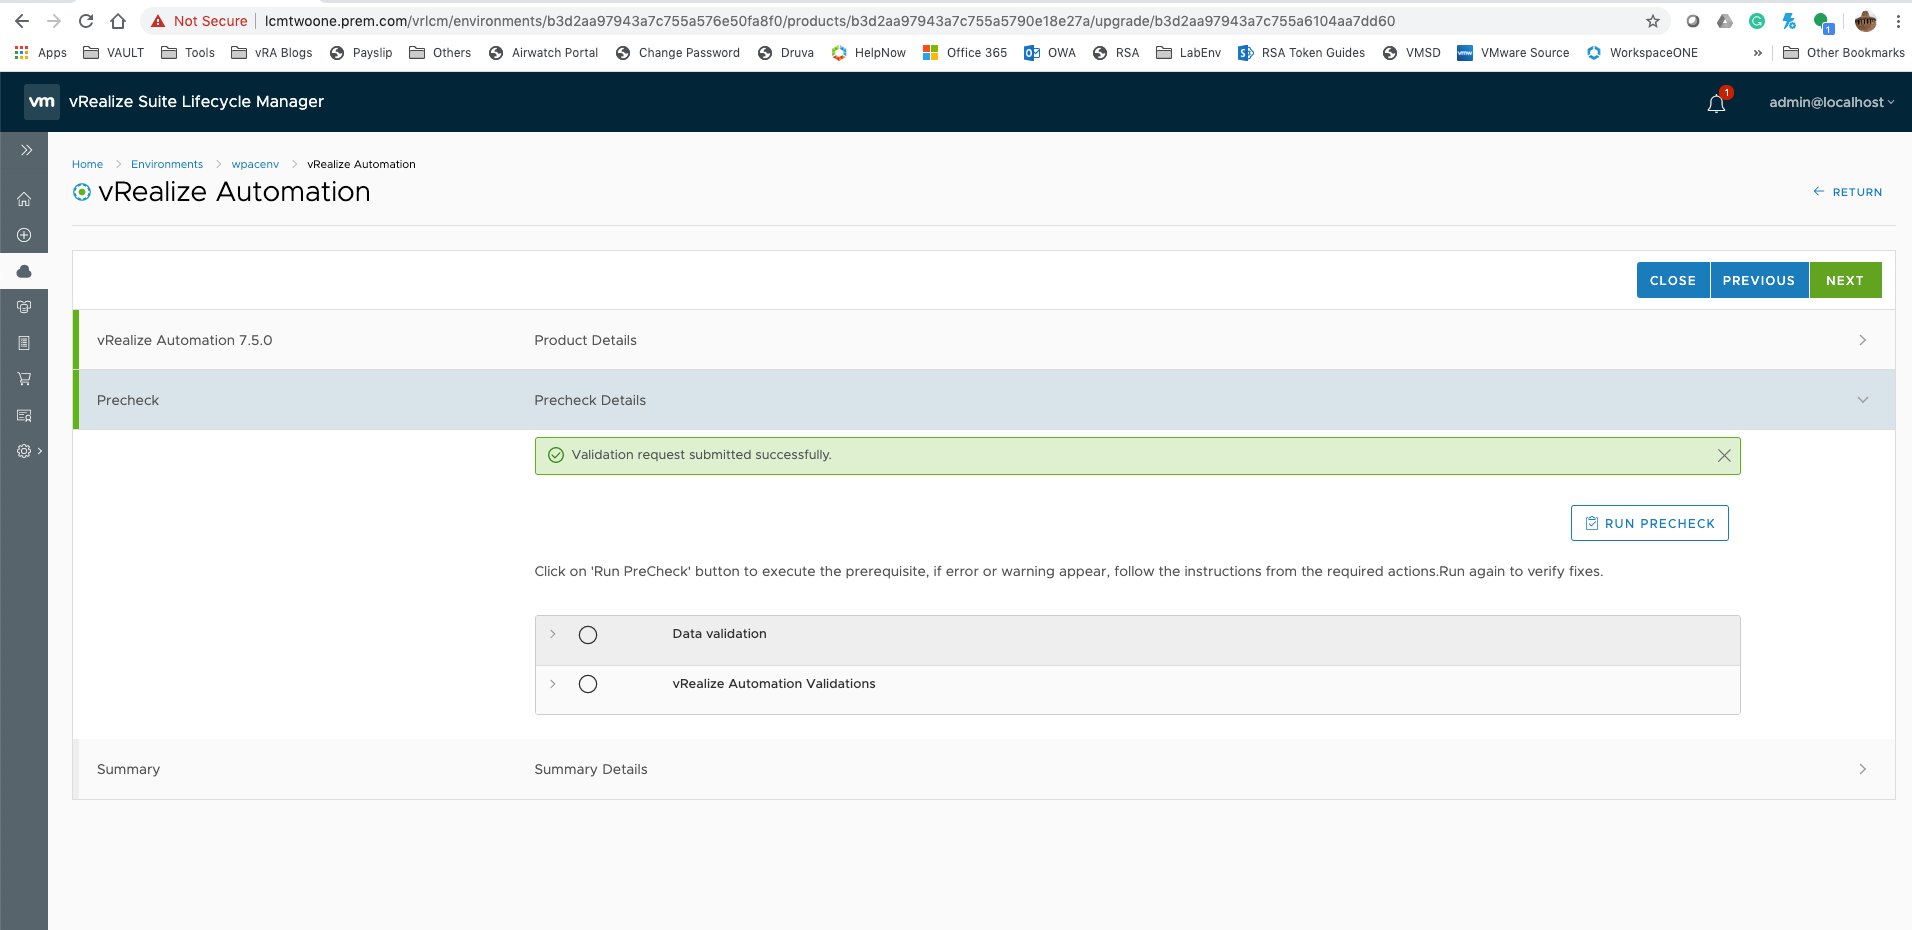
Task: Click the RUN PRECHECK button
Action: [x=1649, y=523]
